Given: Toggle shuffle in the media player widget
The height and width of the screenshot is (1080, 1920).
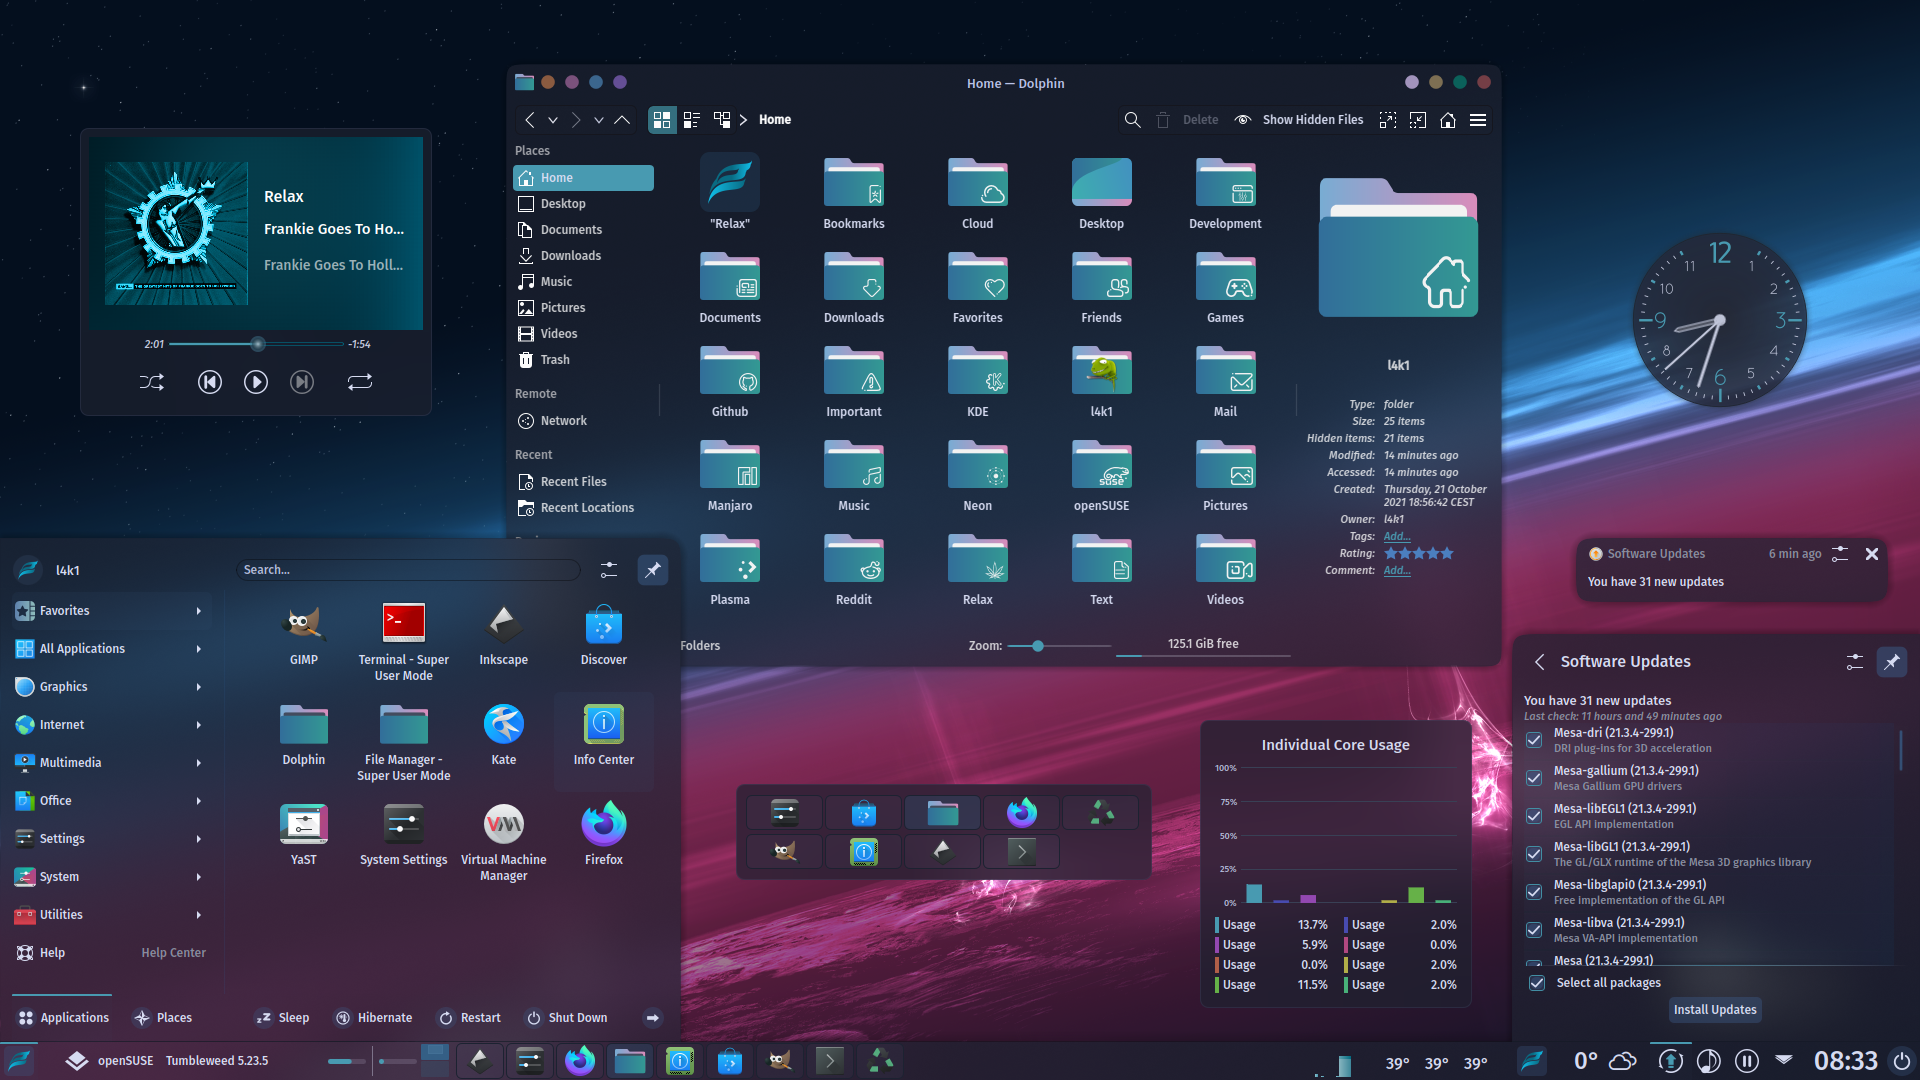Looking at the screenshot, I should (x=152, y=382).
